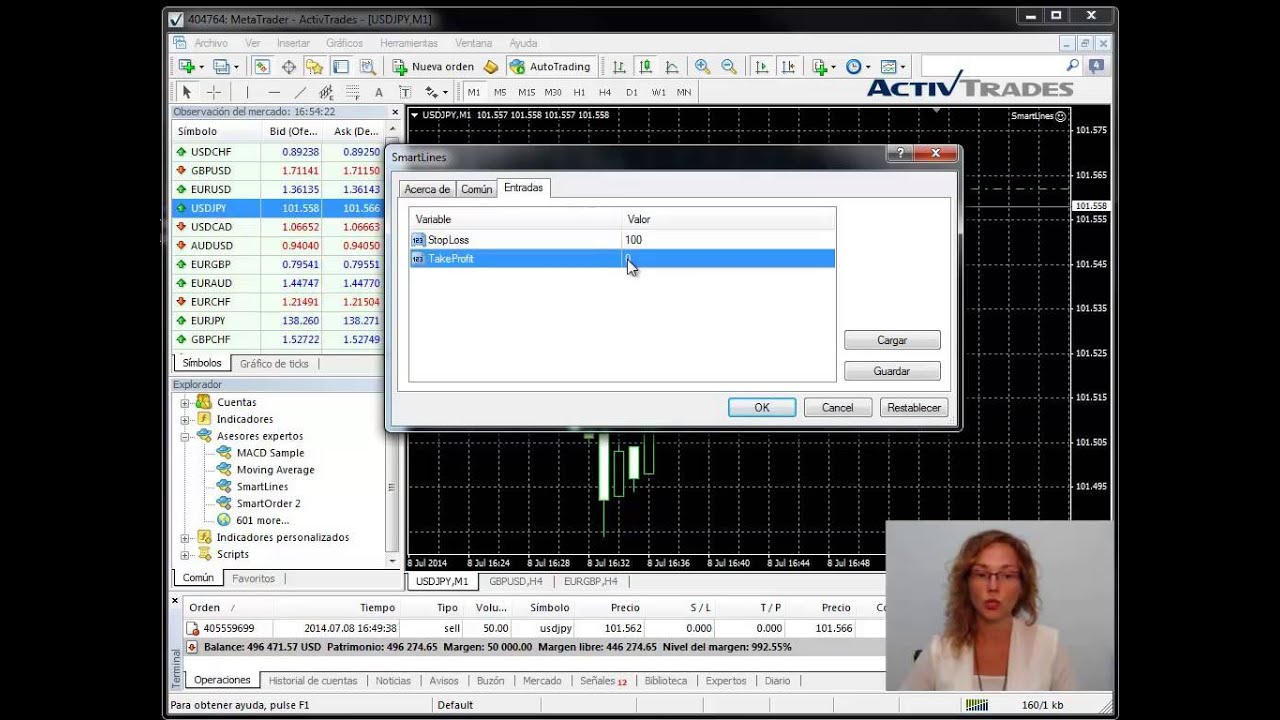
Task: Switch chart to H1 timeframe
Action: coord(579,92)
